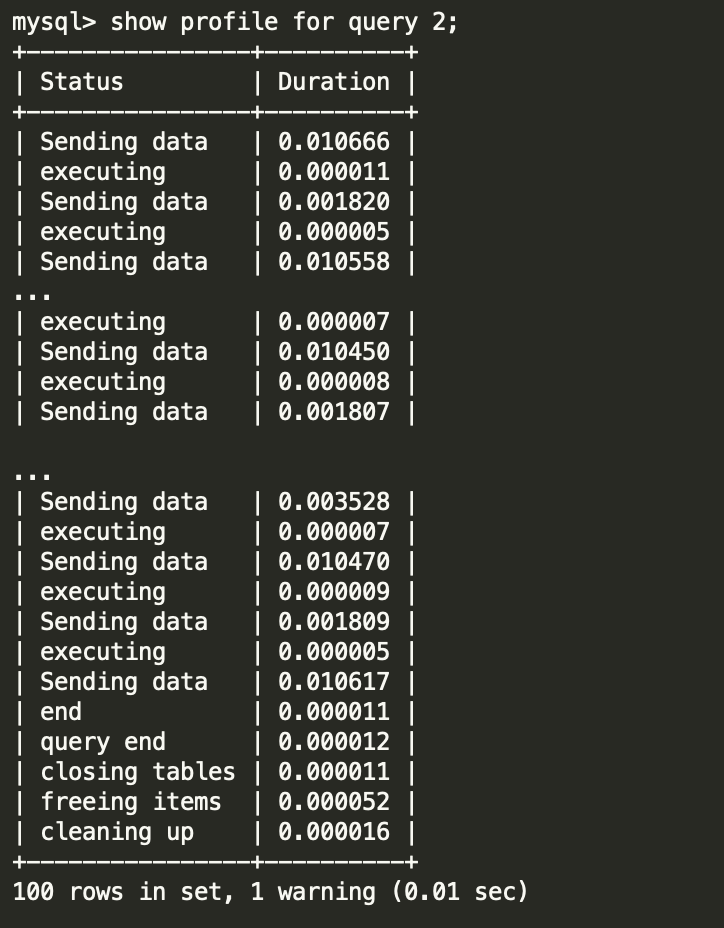Click the "query end" status text
Viewport: 724px width, 928px height.
point(102,742)
